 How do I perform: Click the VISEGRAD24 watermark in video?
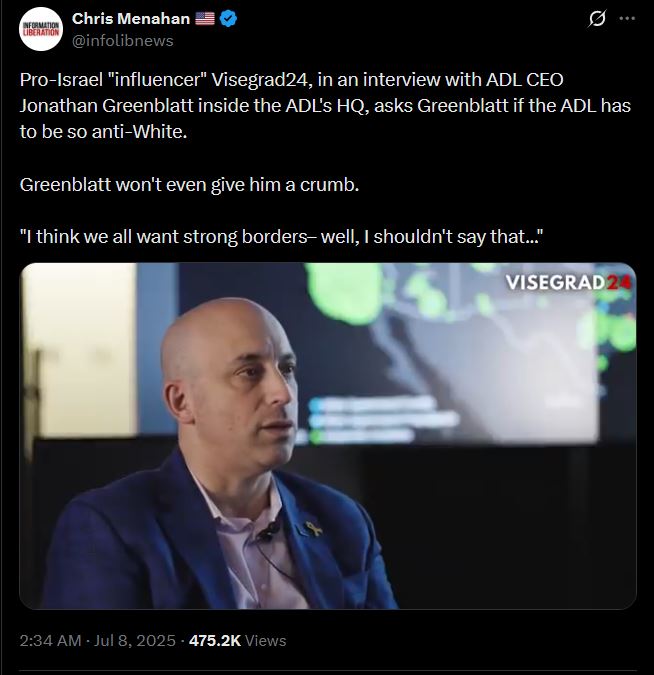coord(568,283)
